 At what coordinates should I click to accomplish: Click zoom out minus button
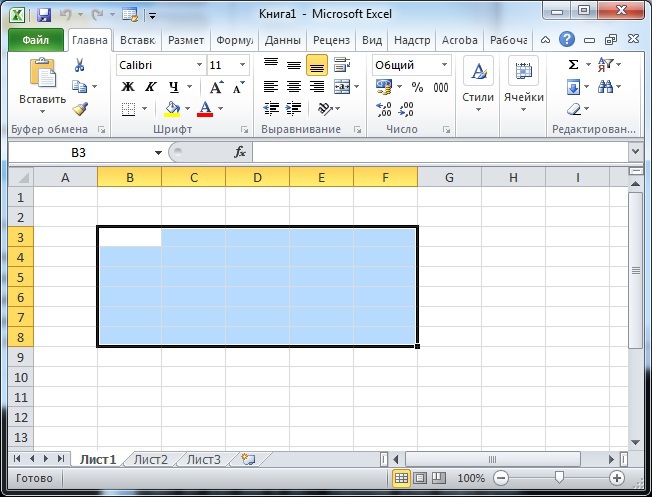click(501, 478)
